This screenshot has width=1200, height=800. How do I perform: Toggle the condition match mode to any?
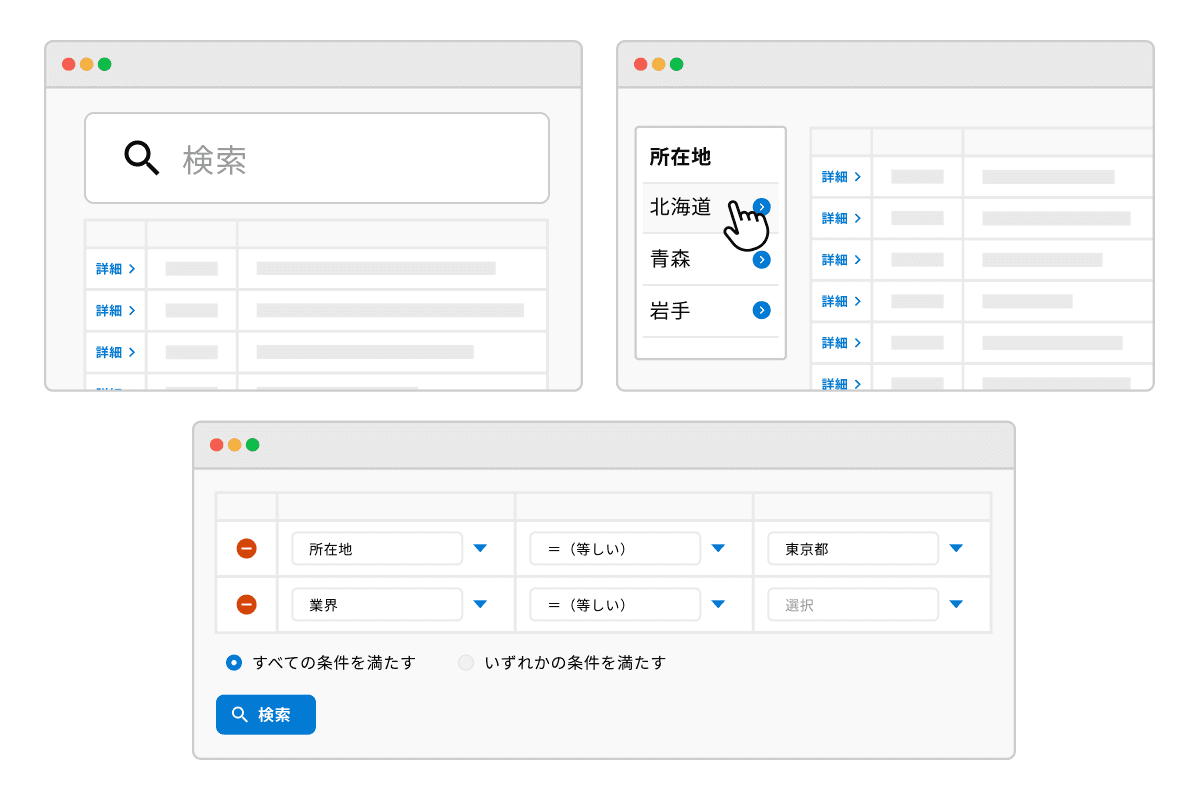tap(465, 662)
